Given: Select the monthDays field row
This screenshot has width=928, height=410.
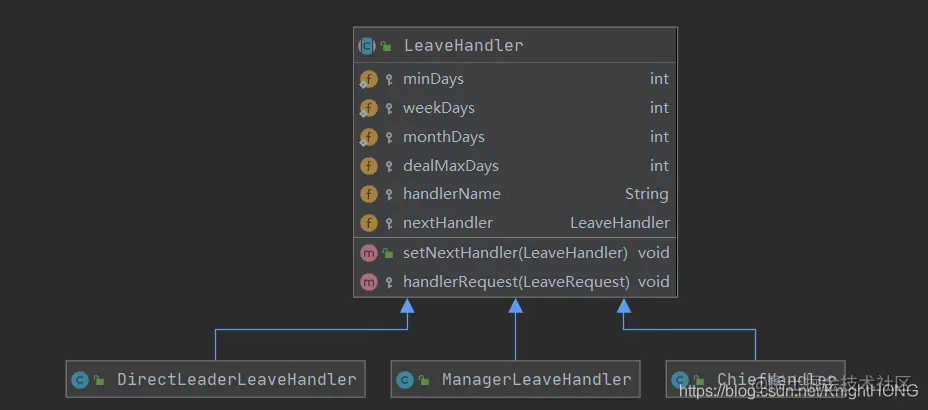Looking at the screenshot, I should tap(515, 137).
